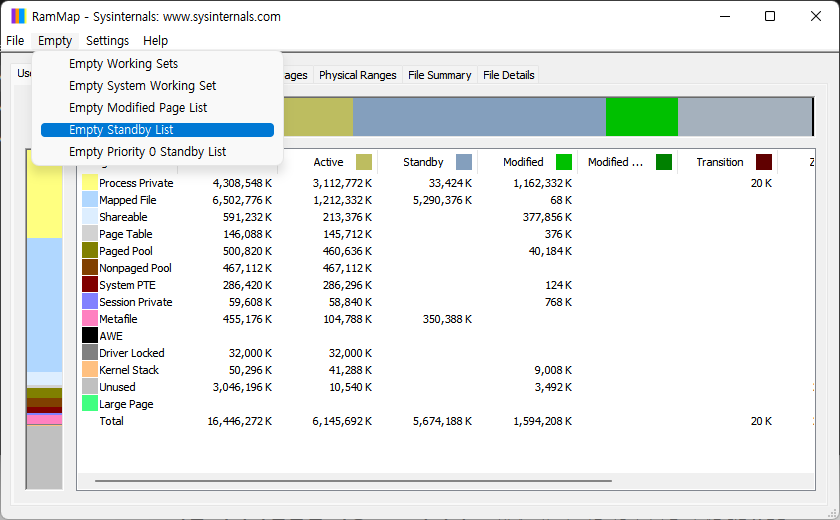Click the Paged Pool olive swatch
The height and width of the screenshot is (520, 840).
89,251
